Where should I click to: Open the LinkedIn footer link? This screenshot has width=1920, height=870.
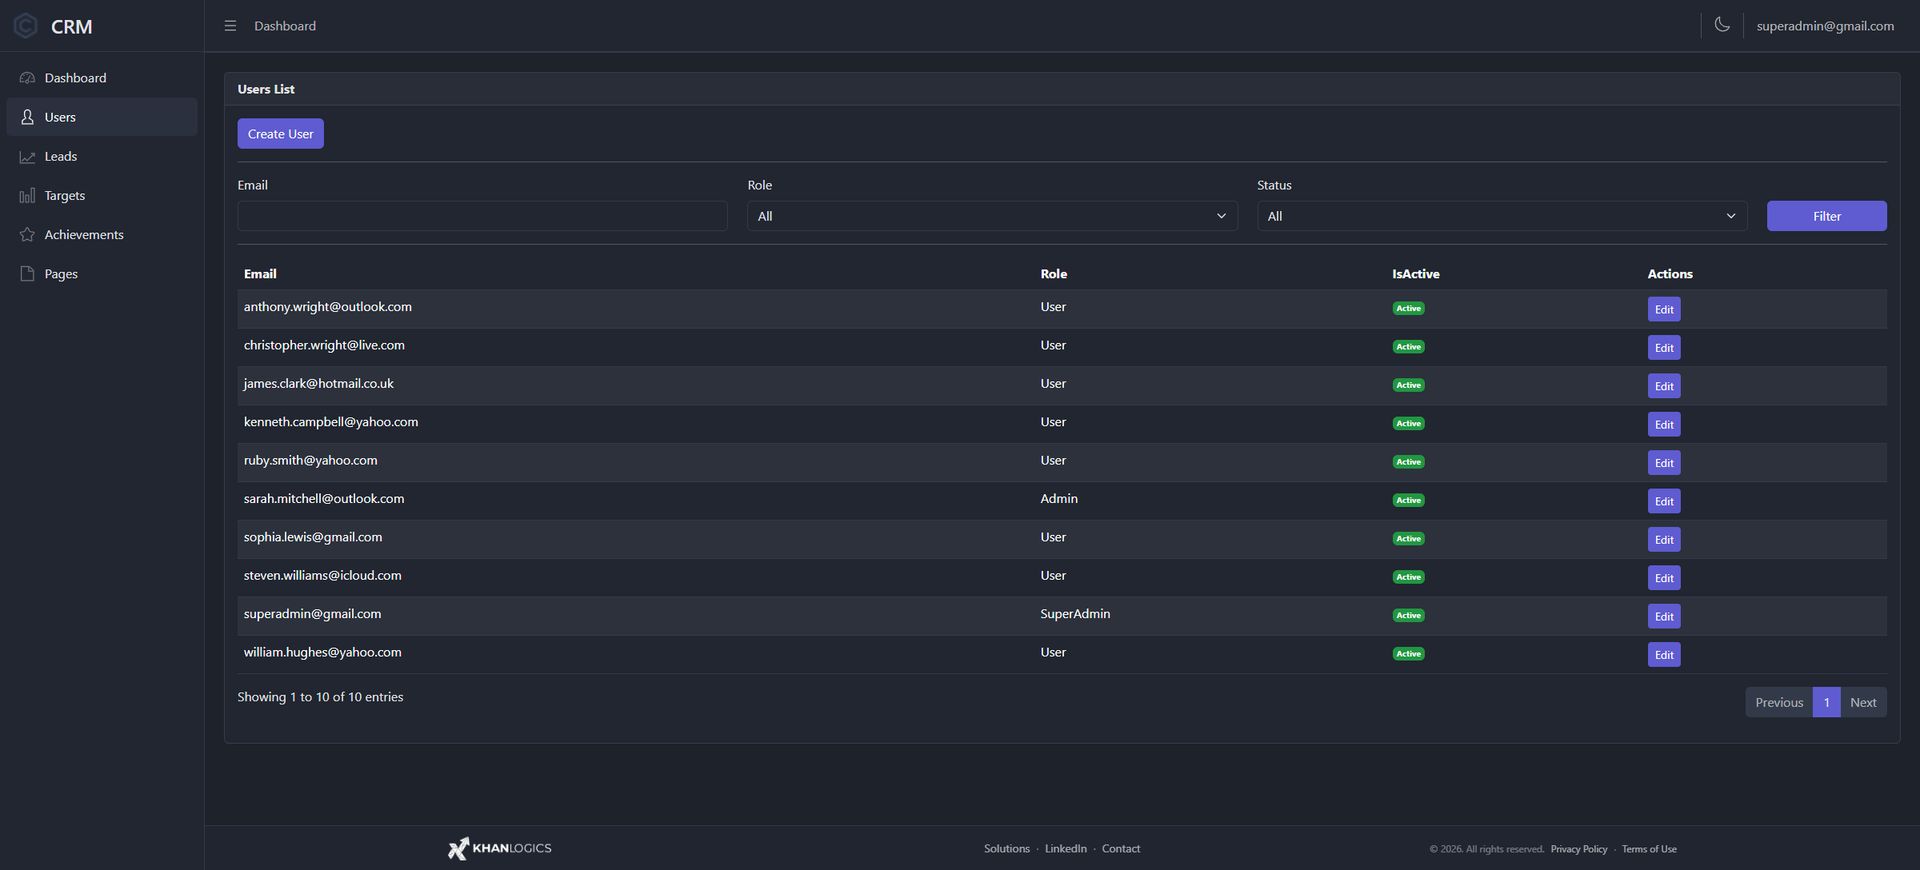(1065, 849)
